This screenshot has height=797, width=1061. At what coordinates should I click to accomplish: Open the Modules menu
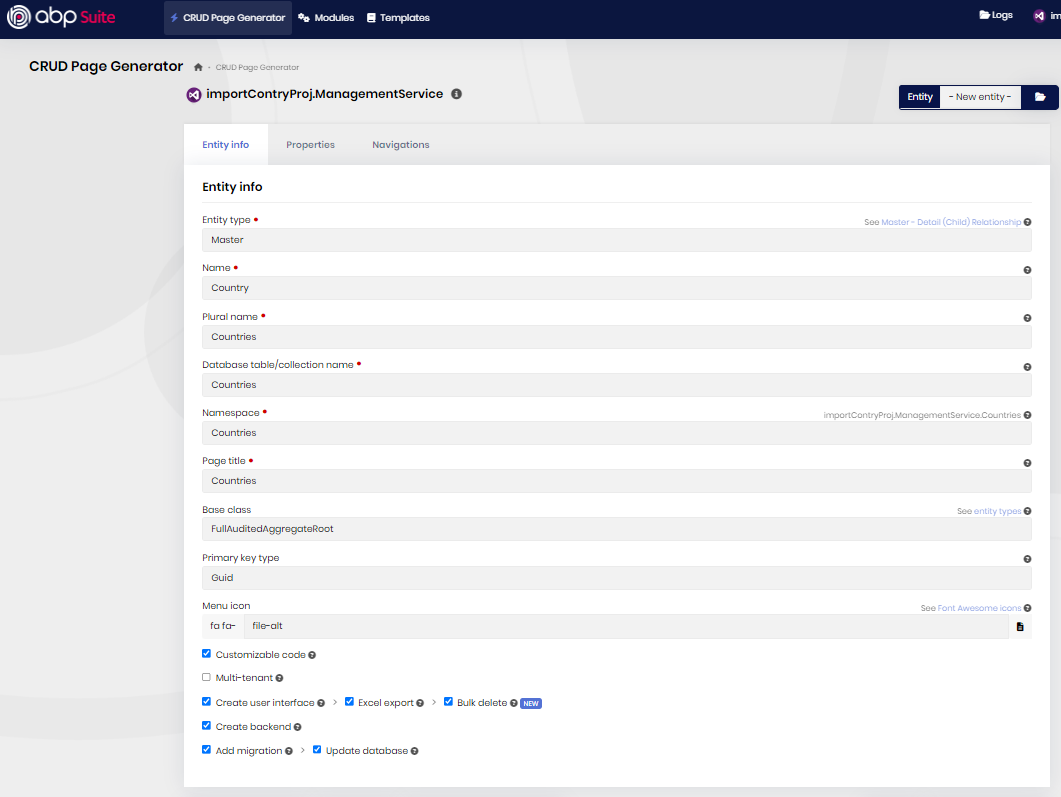coord(326,18)
